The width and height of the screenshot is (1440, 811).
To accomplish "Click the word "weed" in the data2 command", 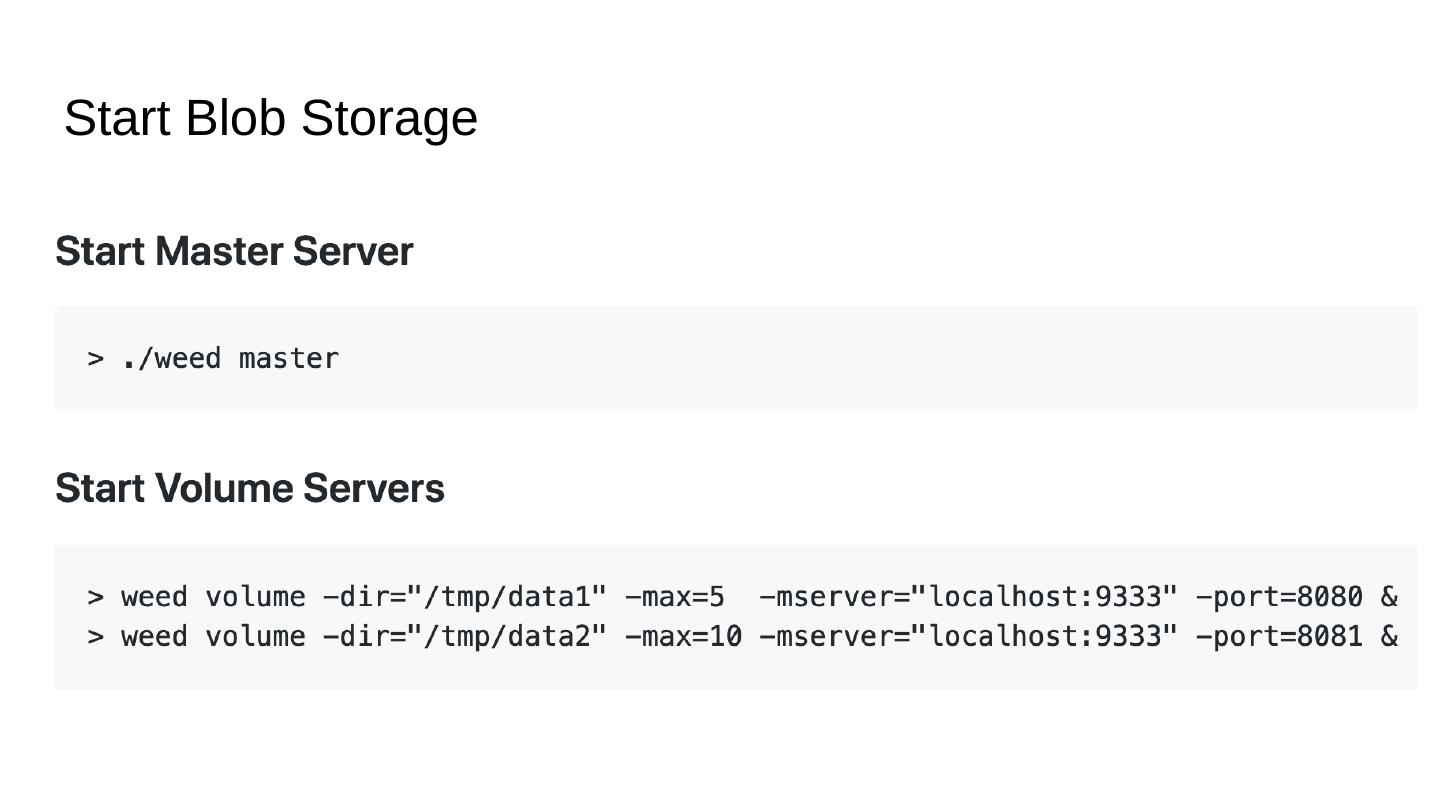I will [x=154, y=636].
